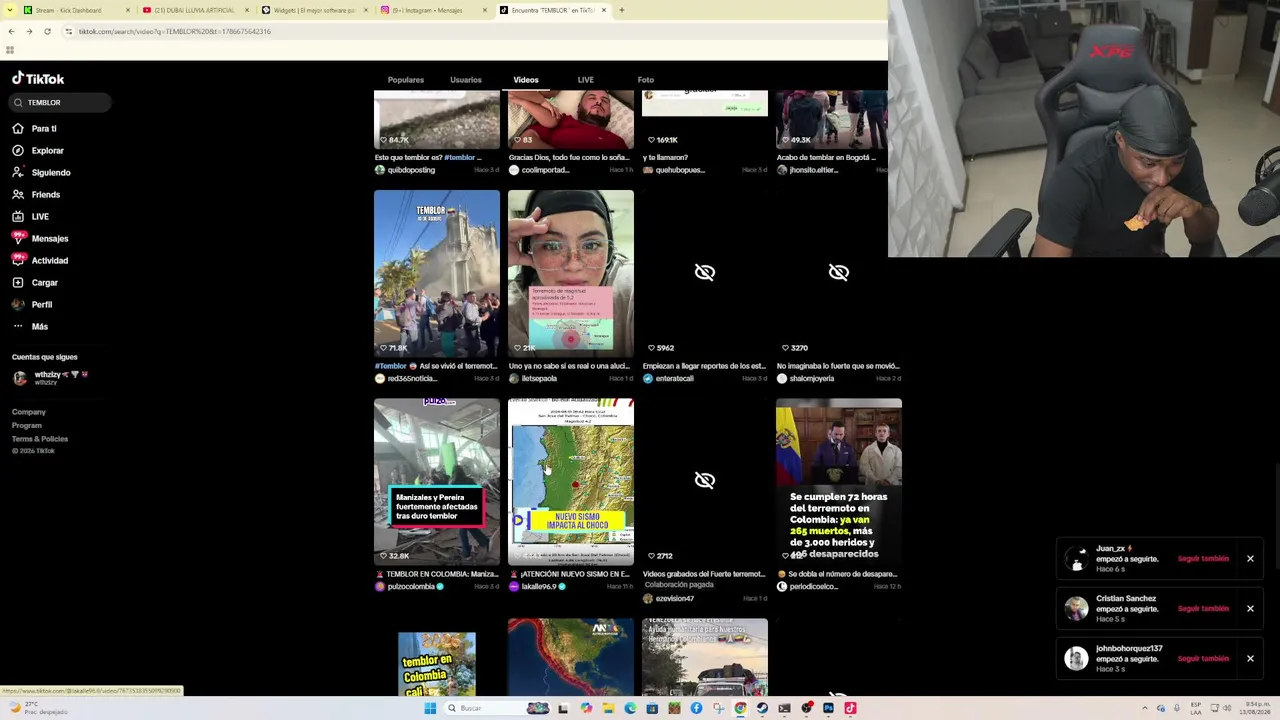Open the Explorar compass icon
Screen dimensions: 1280x720
(18, 150)
